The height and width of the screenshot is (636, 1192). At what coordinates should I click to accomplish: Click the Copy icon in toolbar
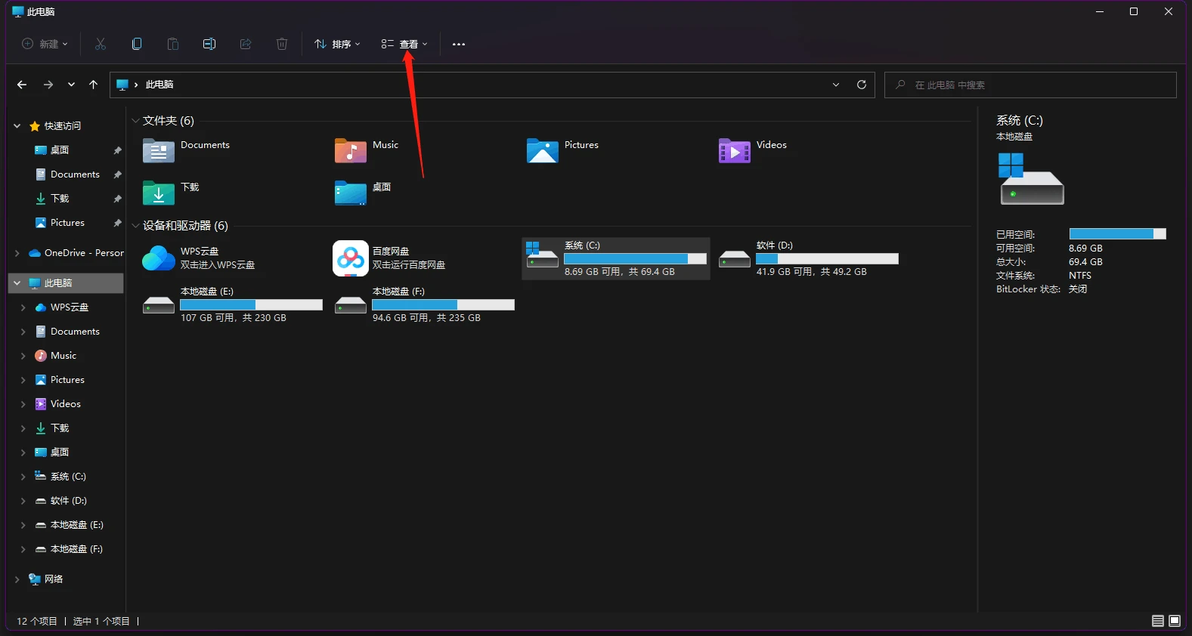[x=137, y=44]
